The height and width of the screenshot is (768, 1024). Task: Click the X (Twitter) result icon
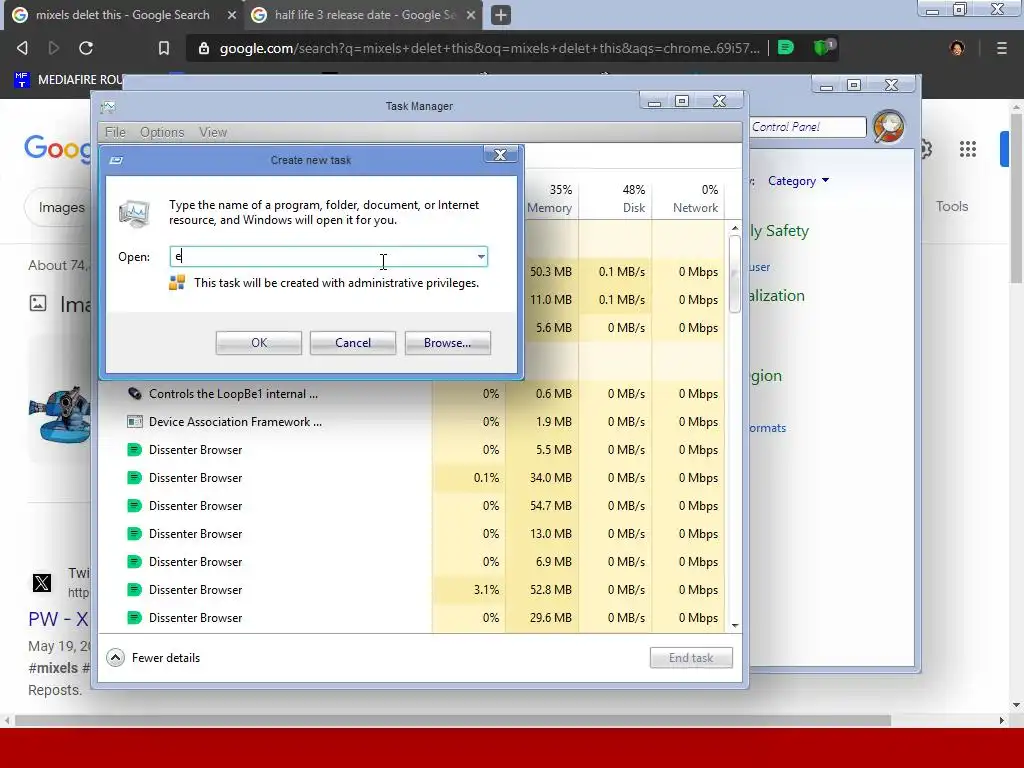click(42, 583)
